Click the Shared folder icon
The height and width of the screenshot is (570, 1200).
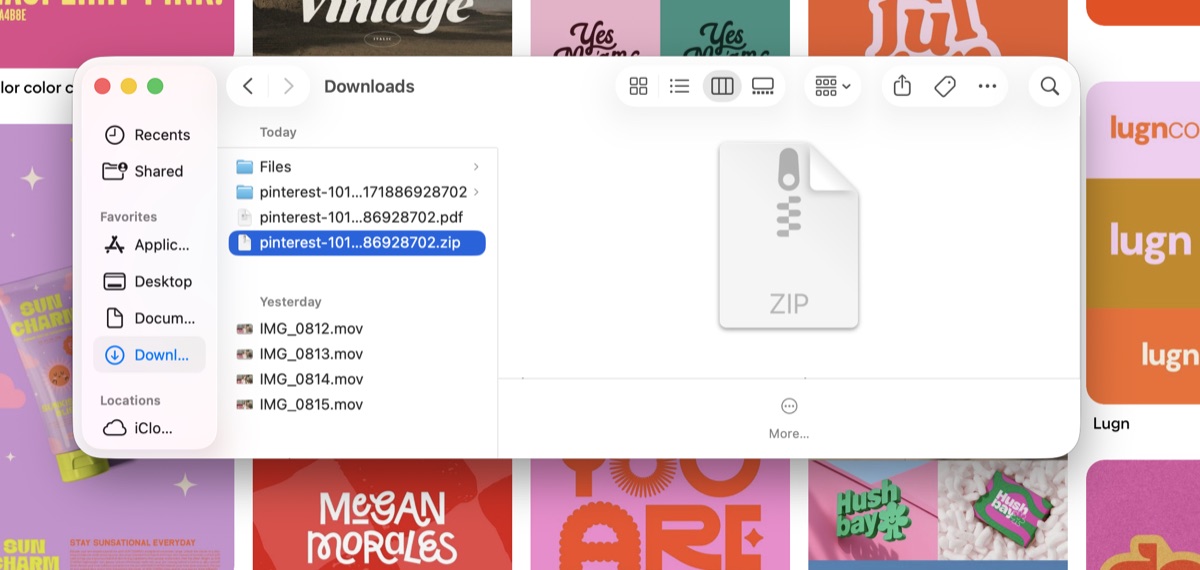114,171
